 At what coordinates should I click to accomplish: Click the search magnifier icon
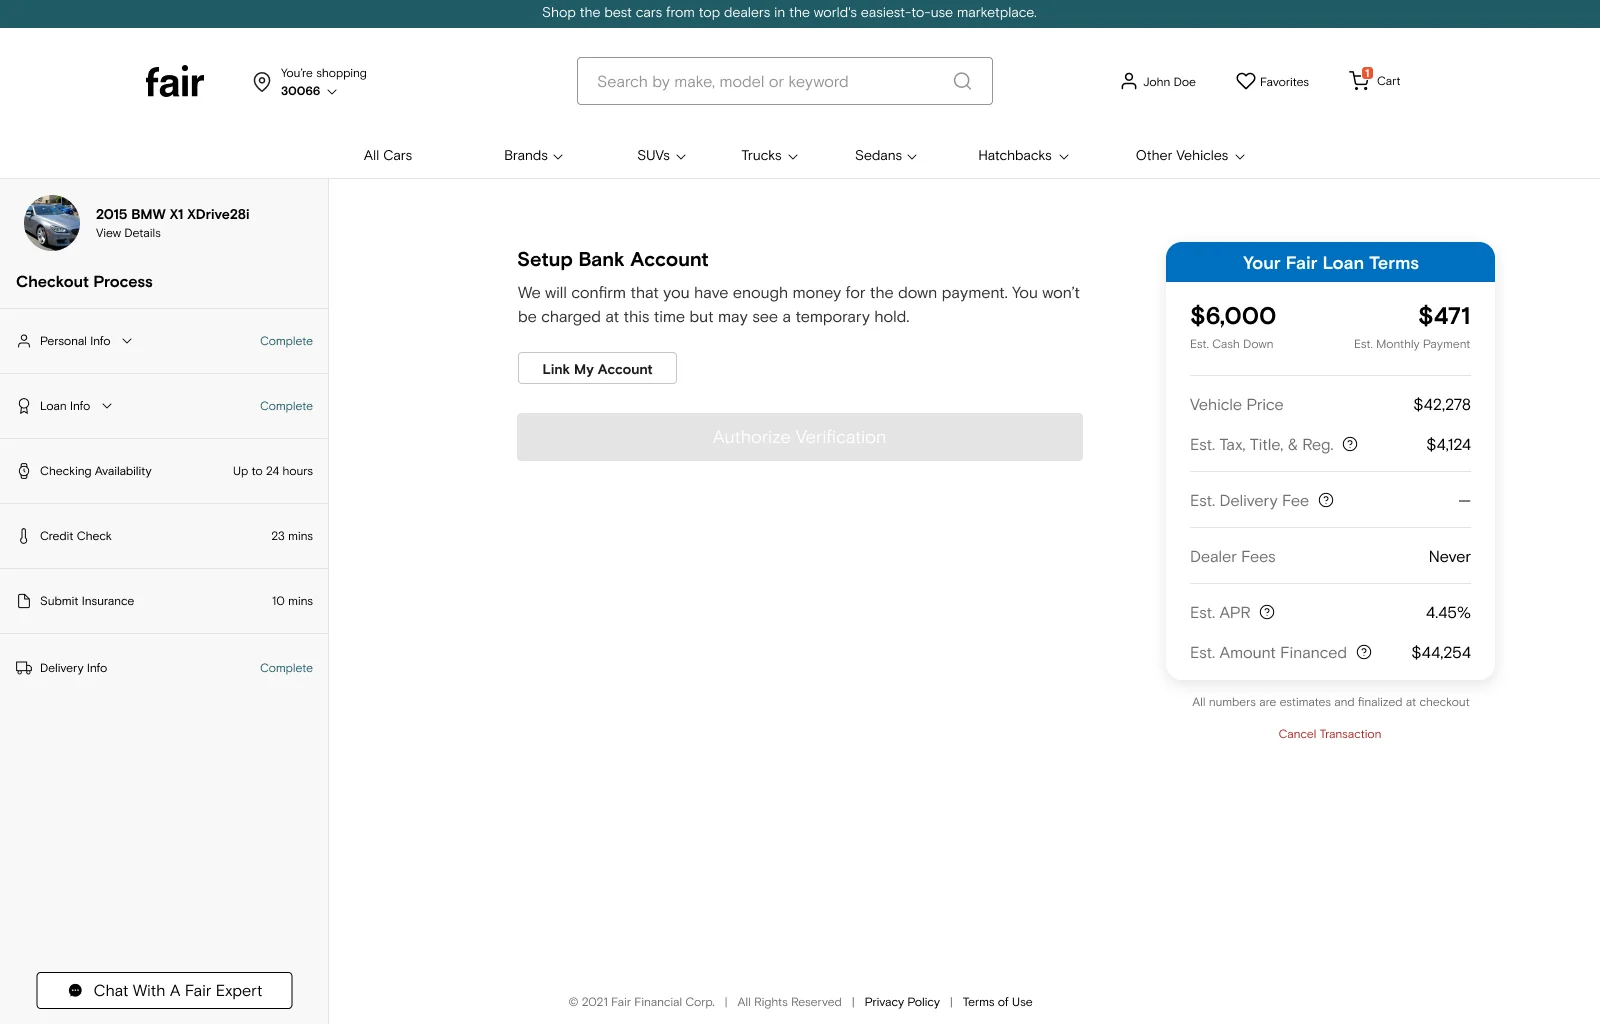[x=962, y=81]
